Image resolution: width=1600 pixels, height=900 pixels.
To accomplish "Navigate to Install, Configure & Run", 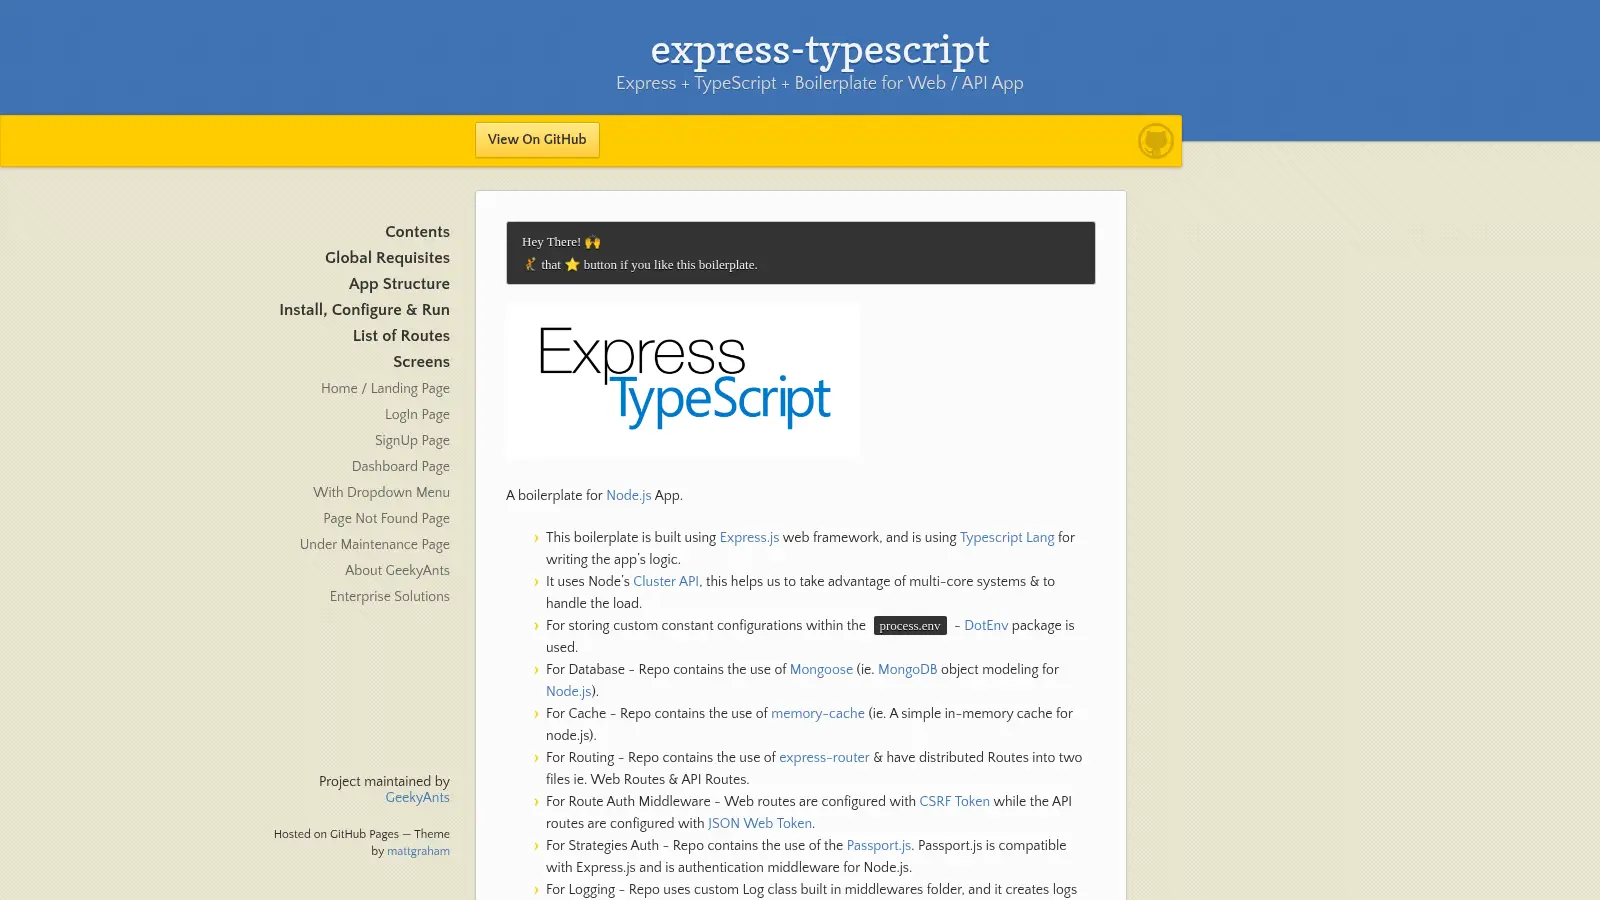I will pos(364,310).
